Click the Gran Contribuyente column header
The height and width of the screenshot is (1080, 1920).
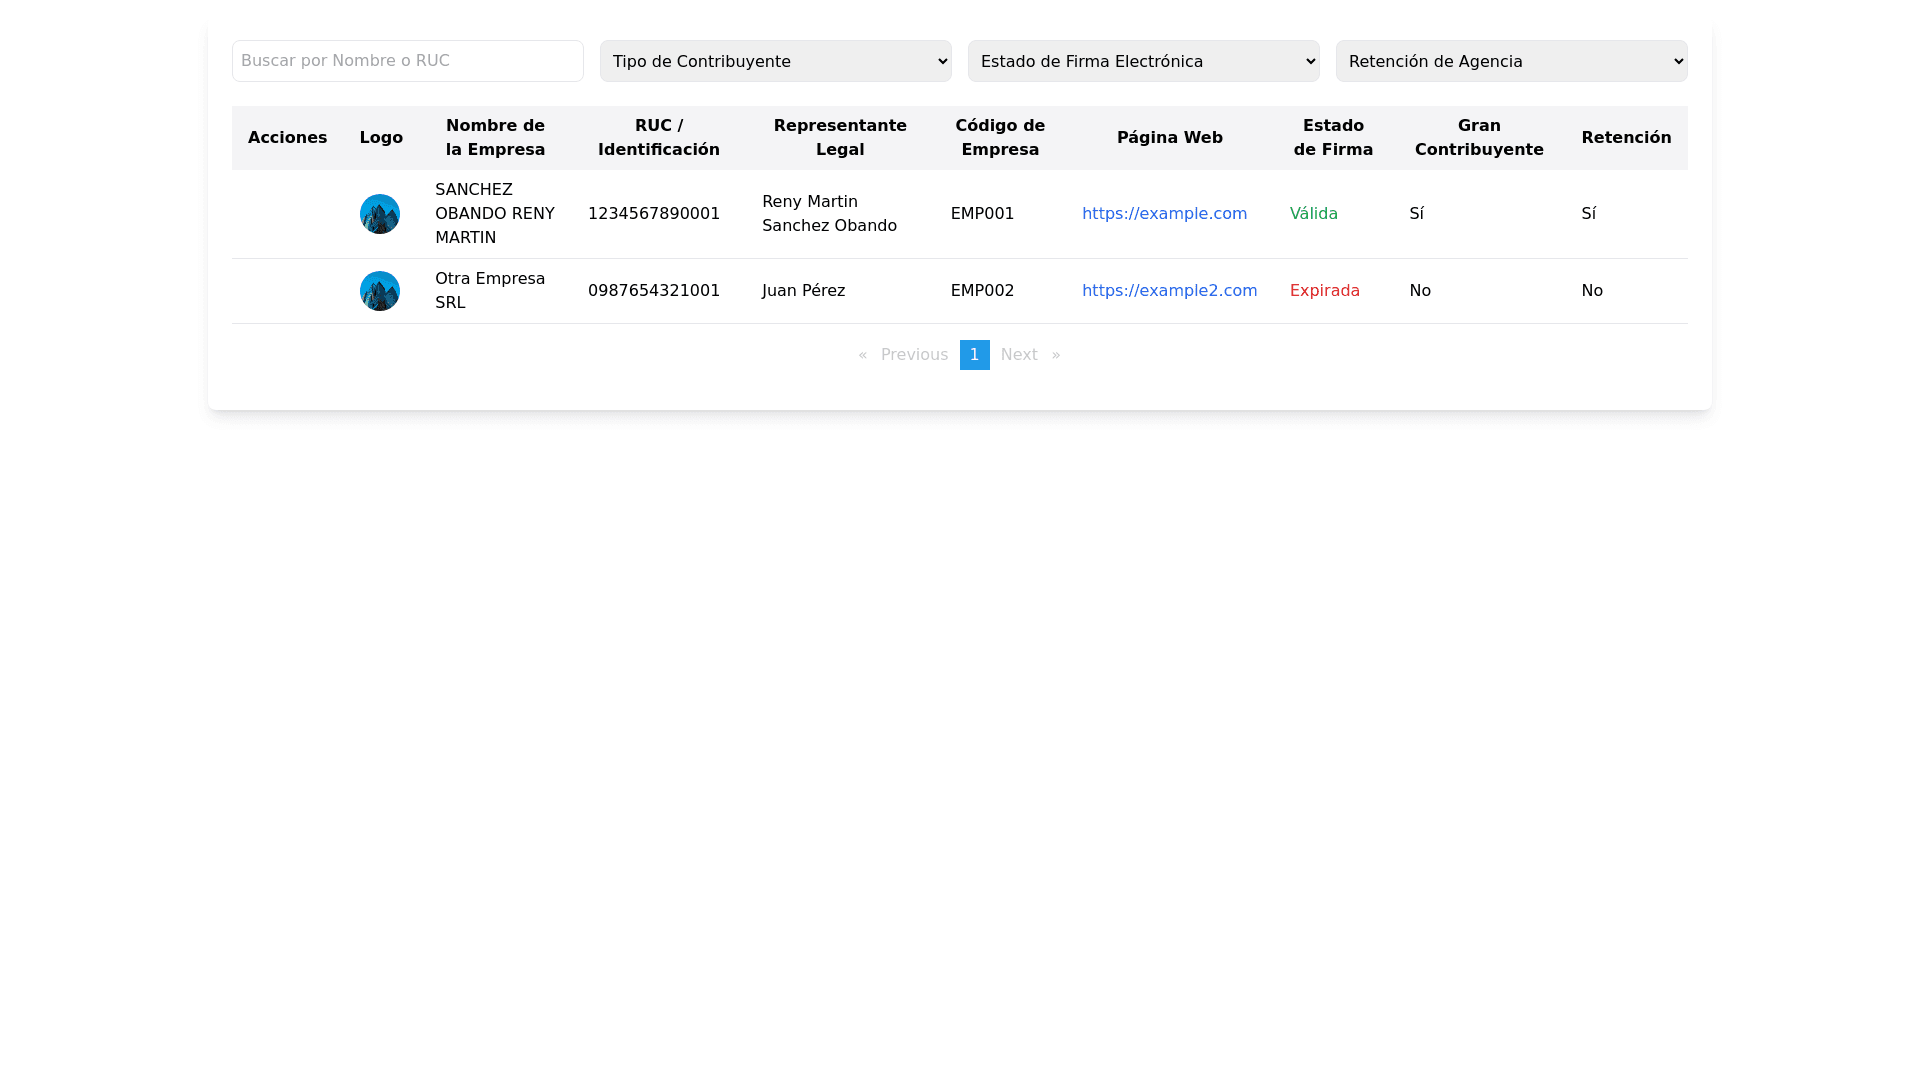pos(1478,138)
